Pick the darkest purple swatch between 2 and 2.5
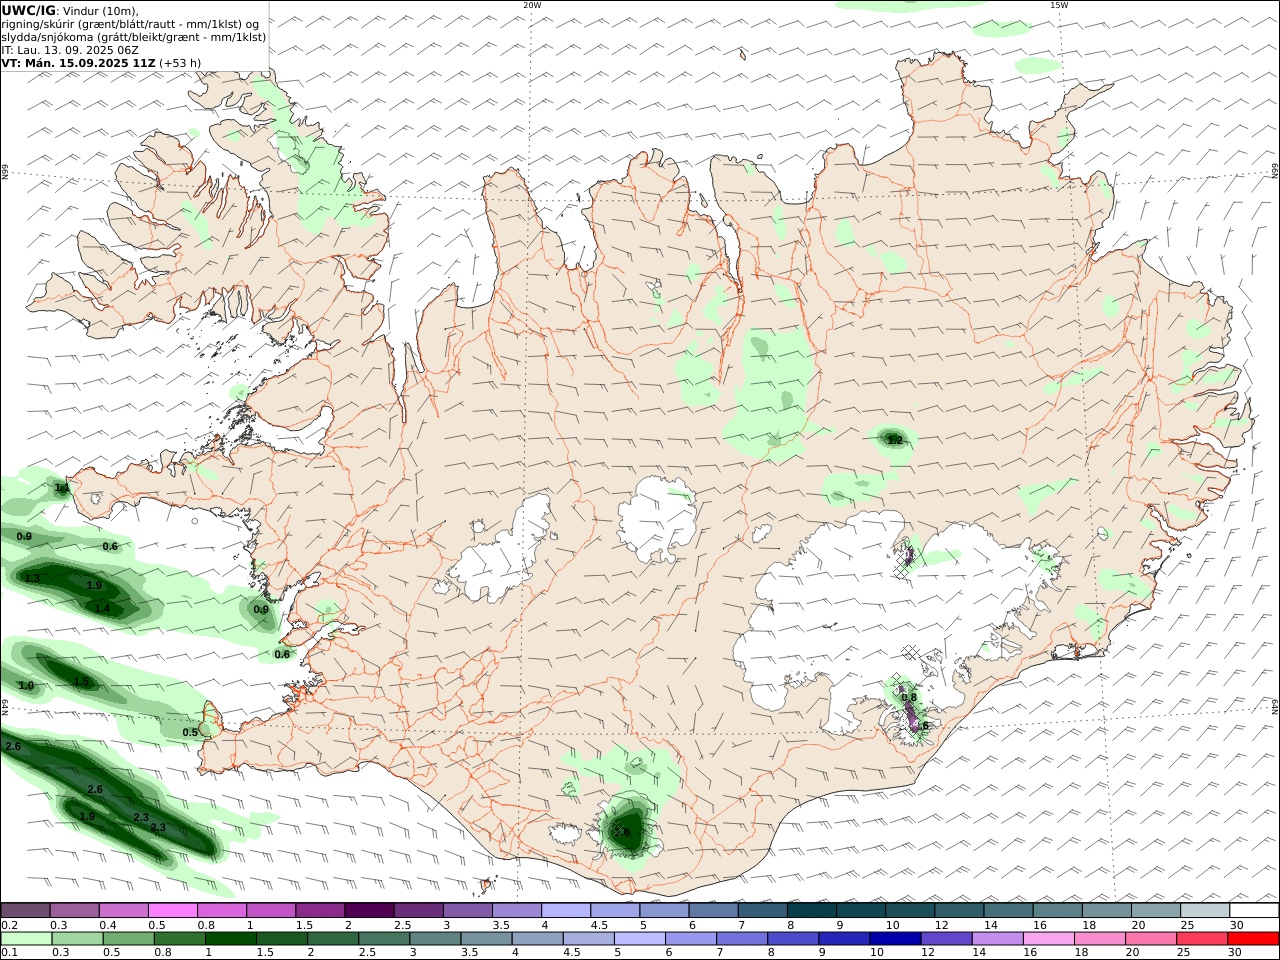The image size is (1280, 960). pos(369,910)
